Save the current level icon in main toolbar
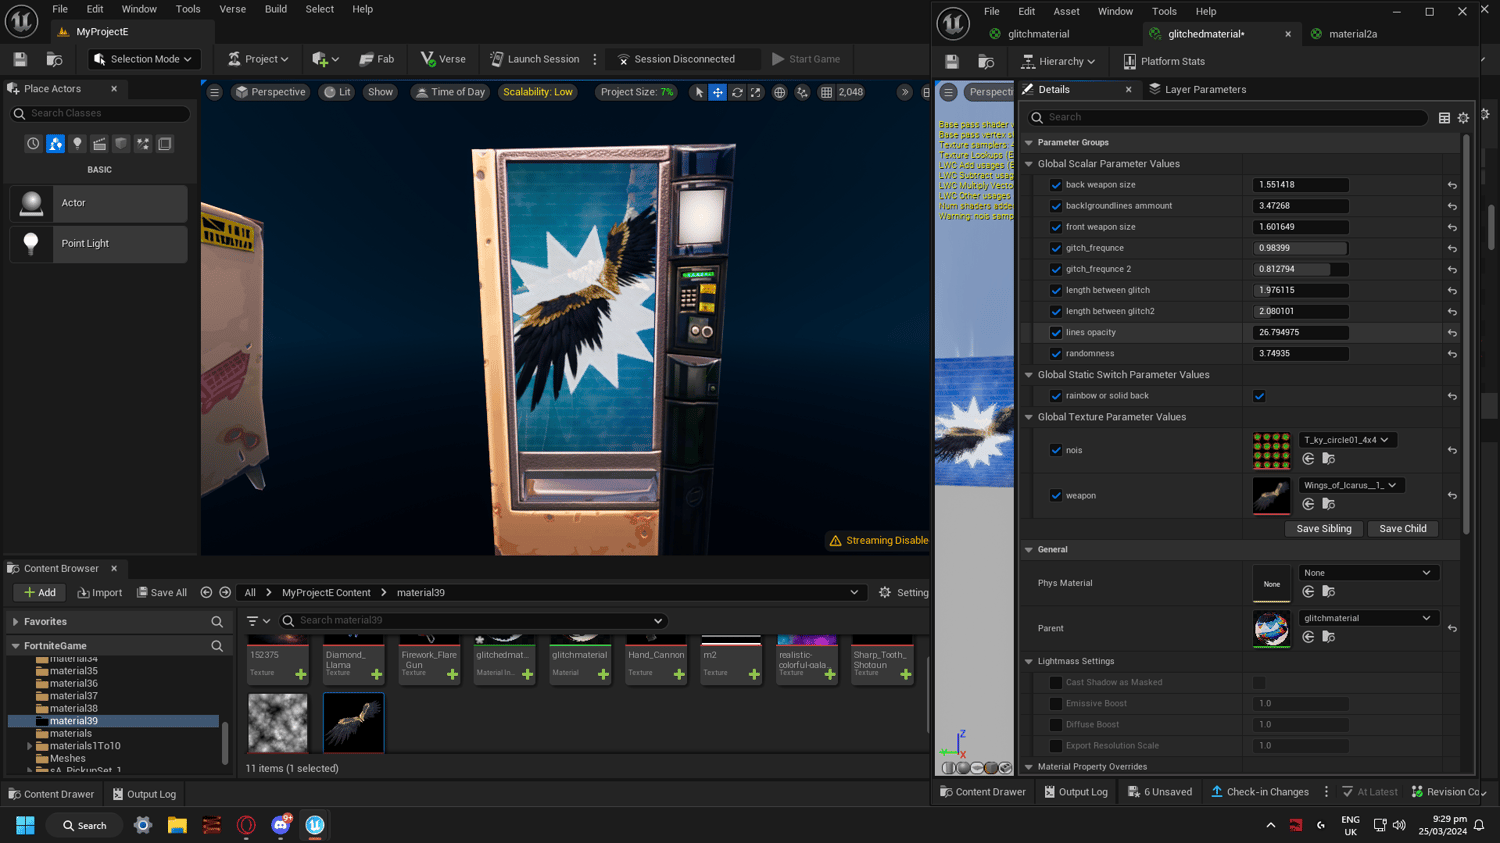This screenshot has height=843, width=1500. 20,59
